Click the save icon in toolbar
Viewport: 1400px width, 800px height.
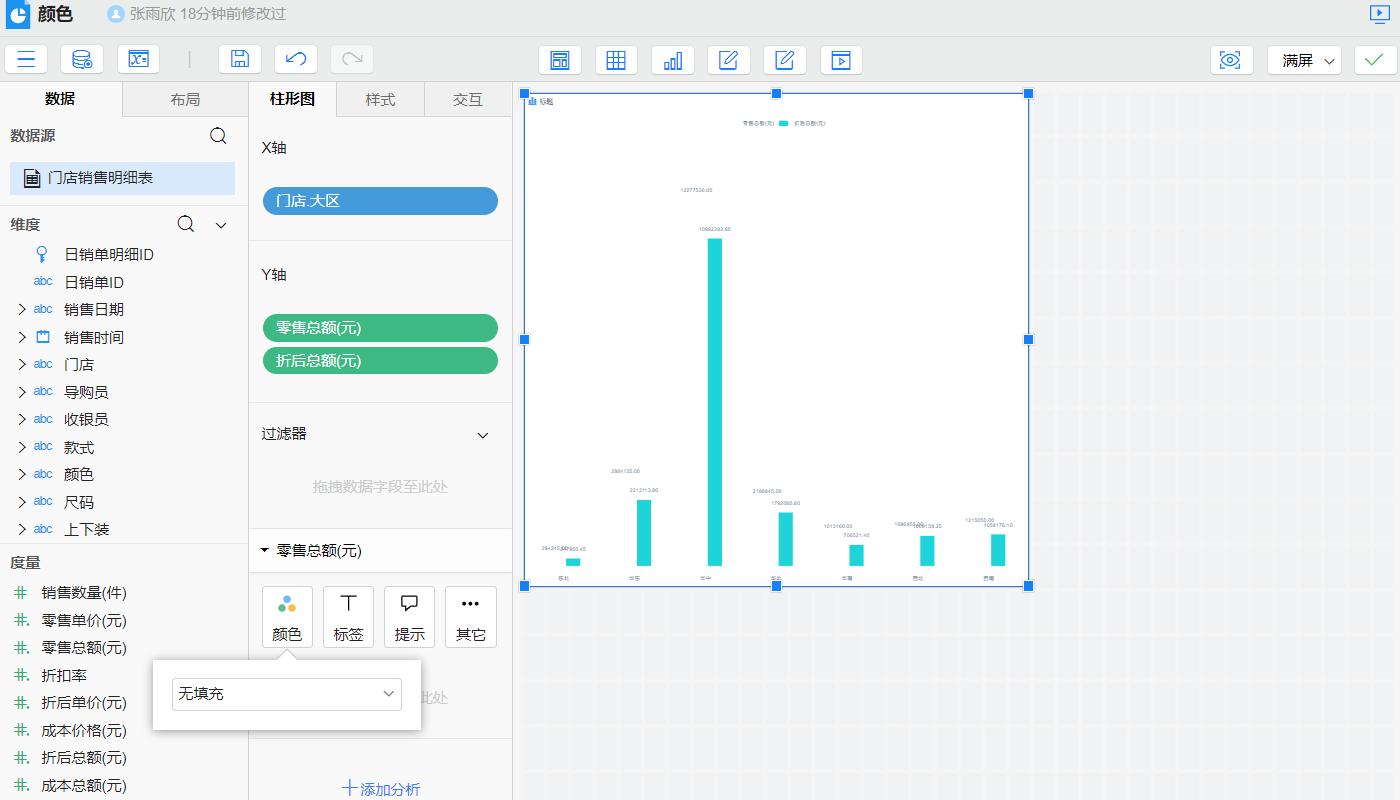click(x=240, y=59)
